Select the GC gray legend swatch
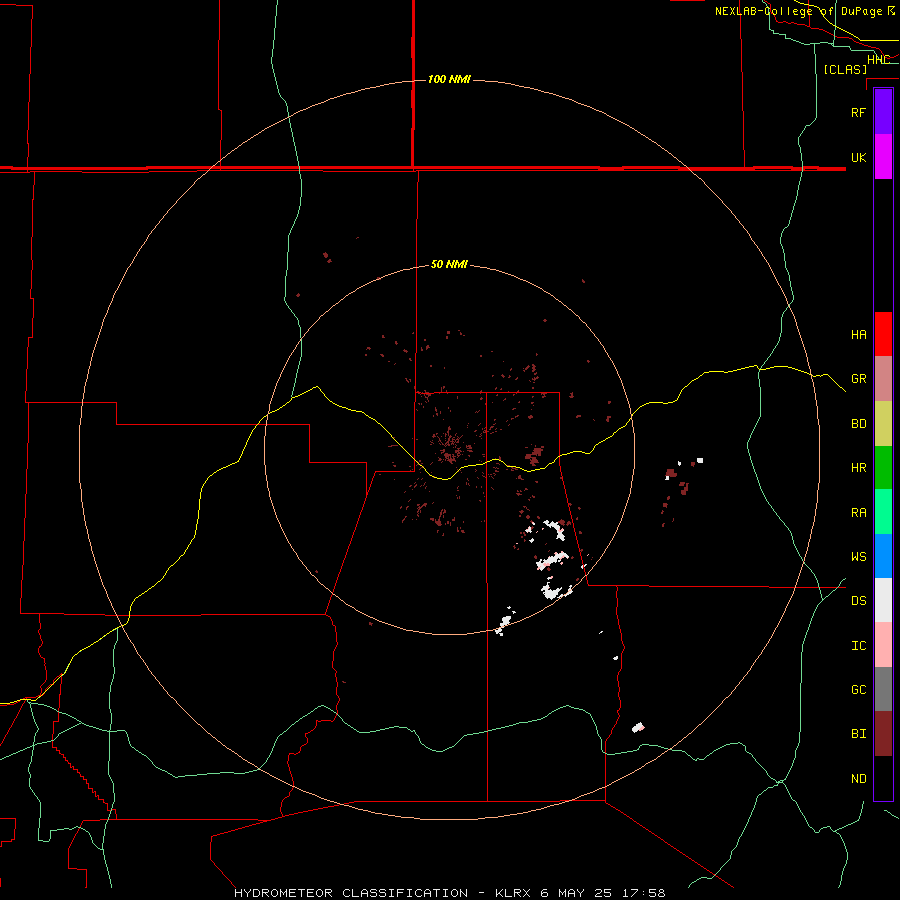Screen dimensions: 900x900 point(883,689)
